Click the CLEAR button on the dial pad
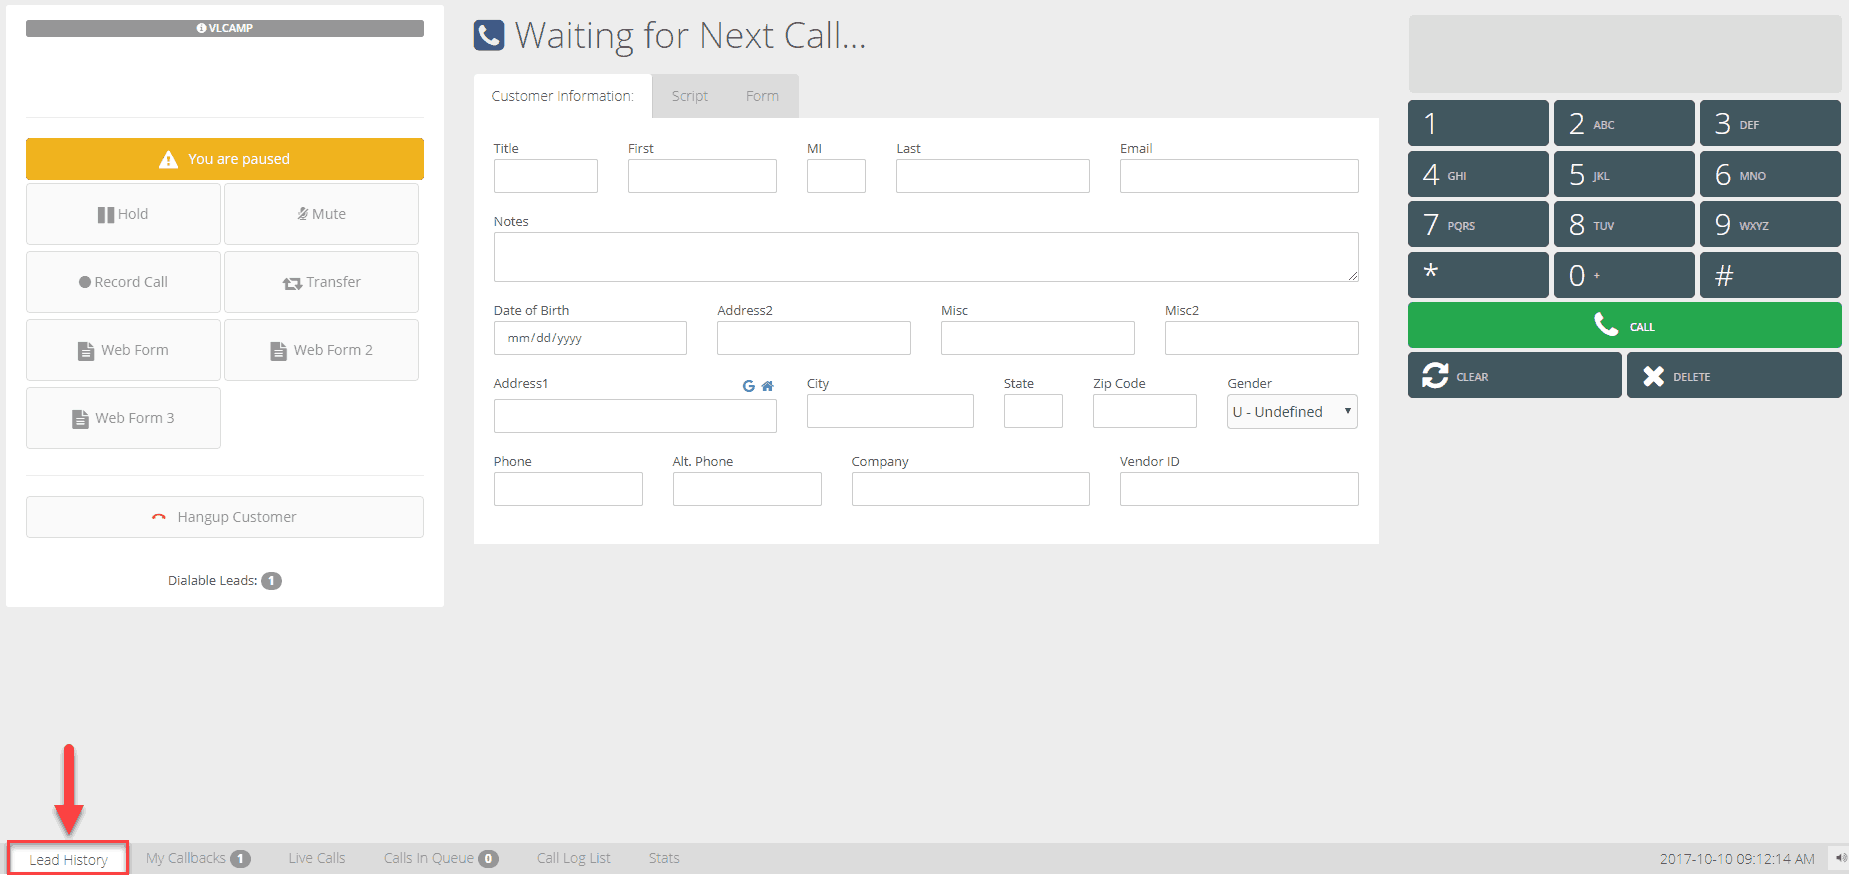1849x875 pixels. click(x=1514, y=376)
